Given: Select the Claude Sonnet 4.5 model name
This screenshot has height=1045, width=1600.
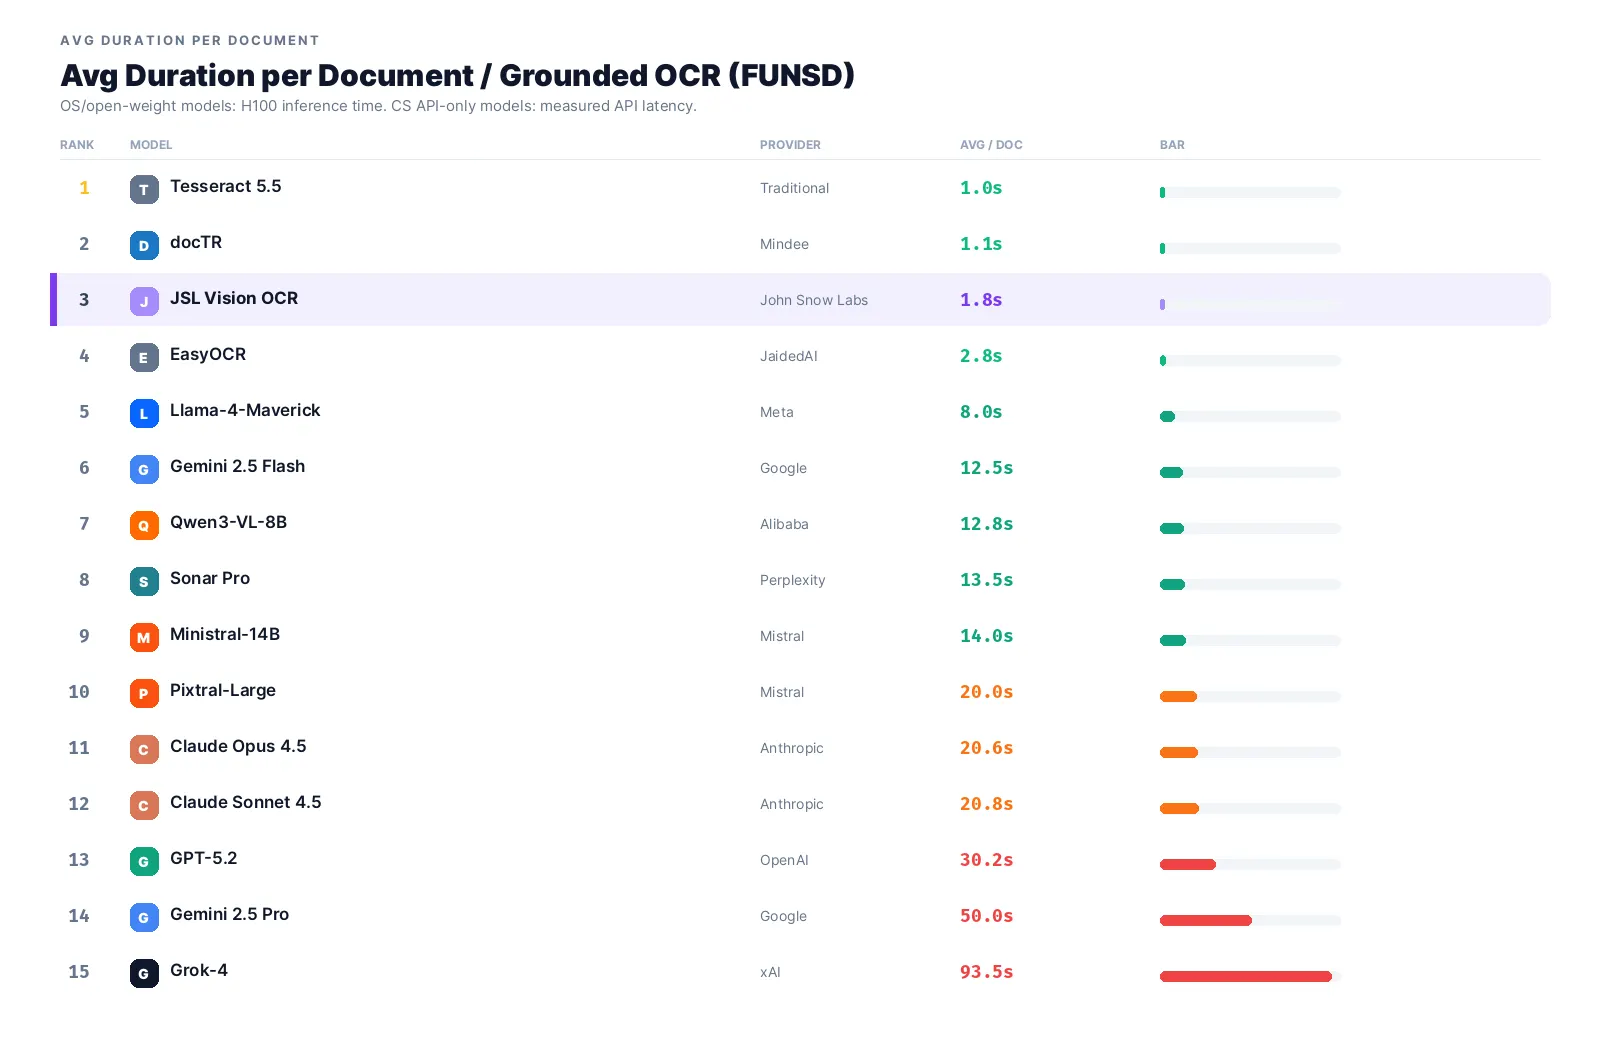Looking at the screenshot, I should pos(246,803).
